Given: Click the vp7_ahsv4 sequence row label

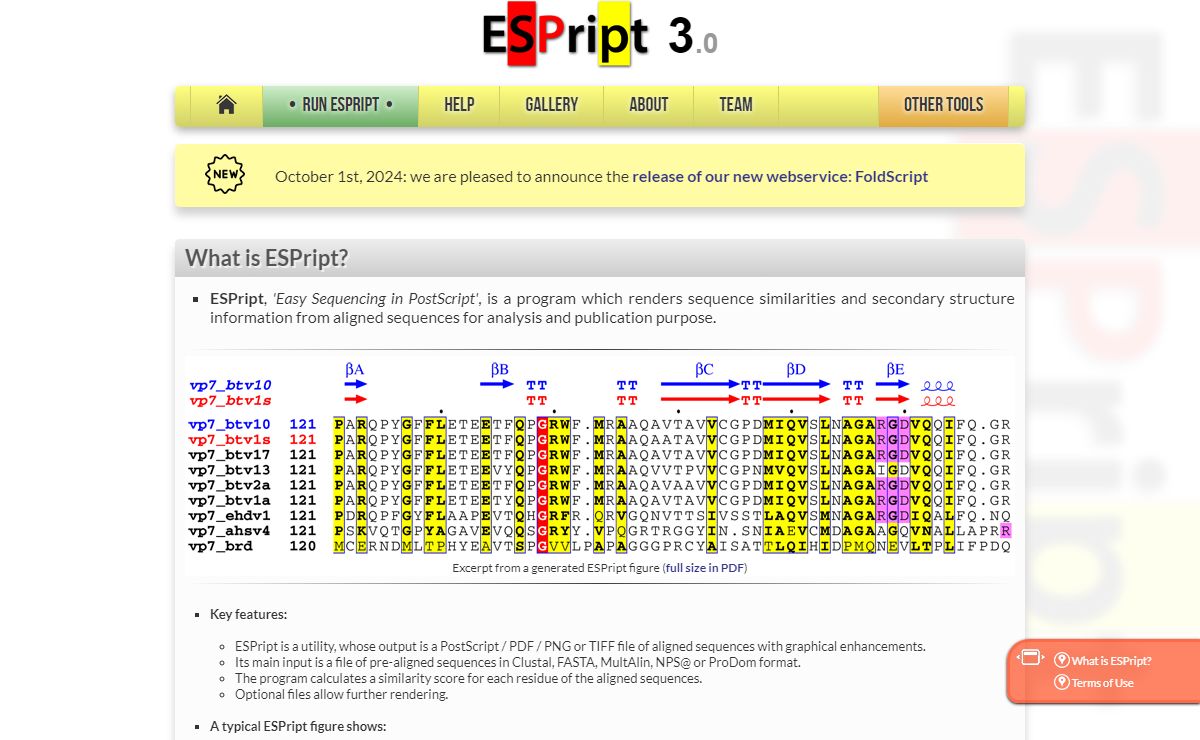Looking at the screenshot, I should coord(229,531).
